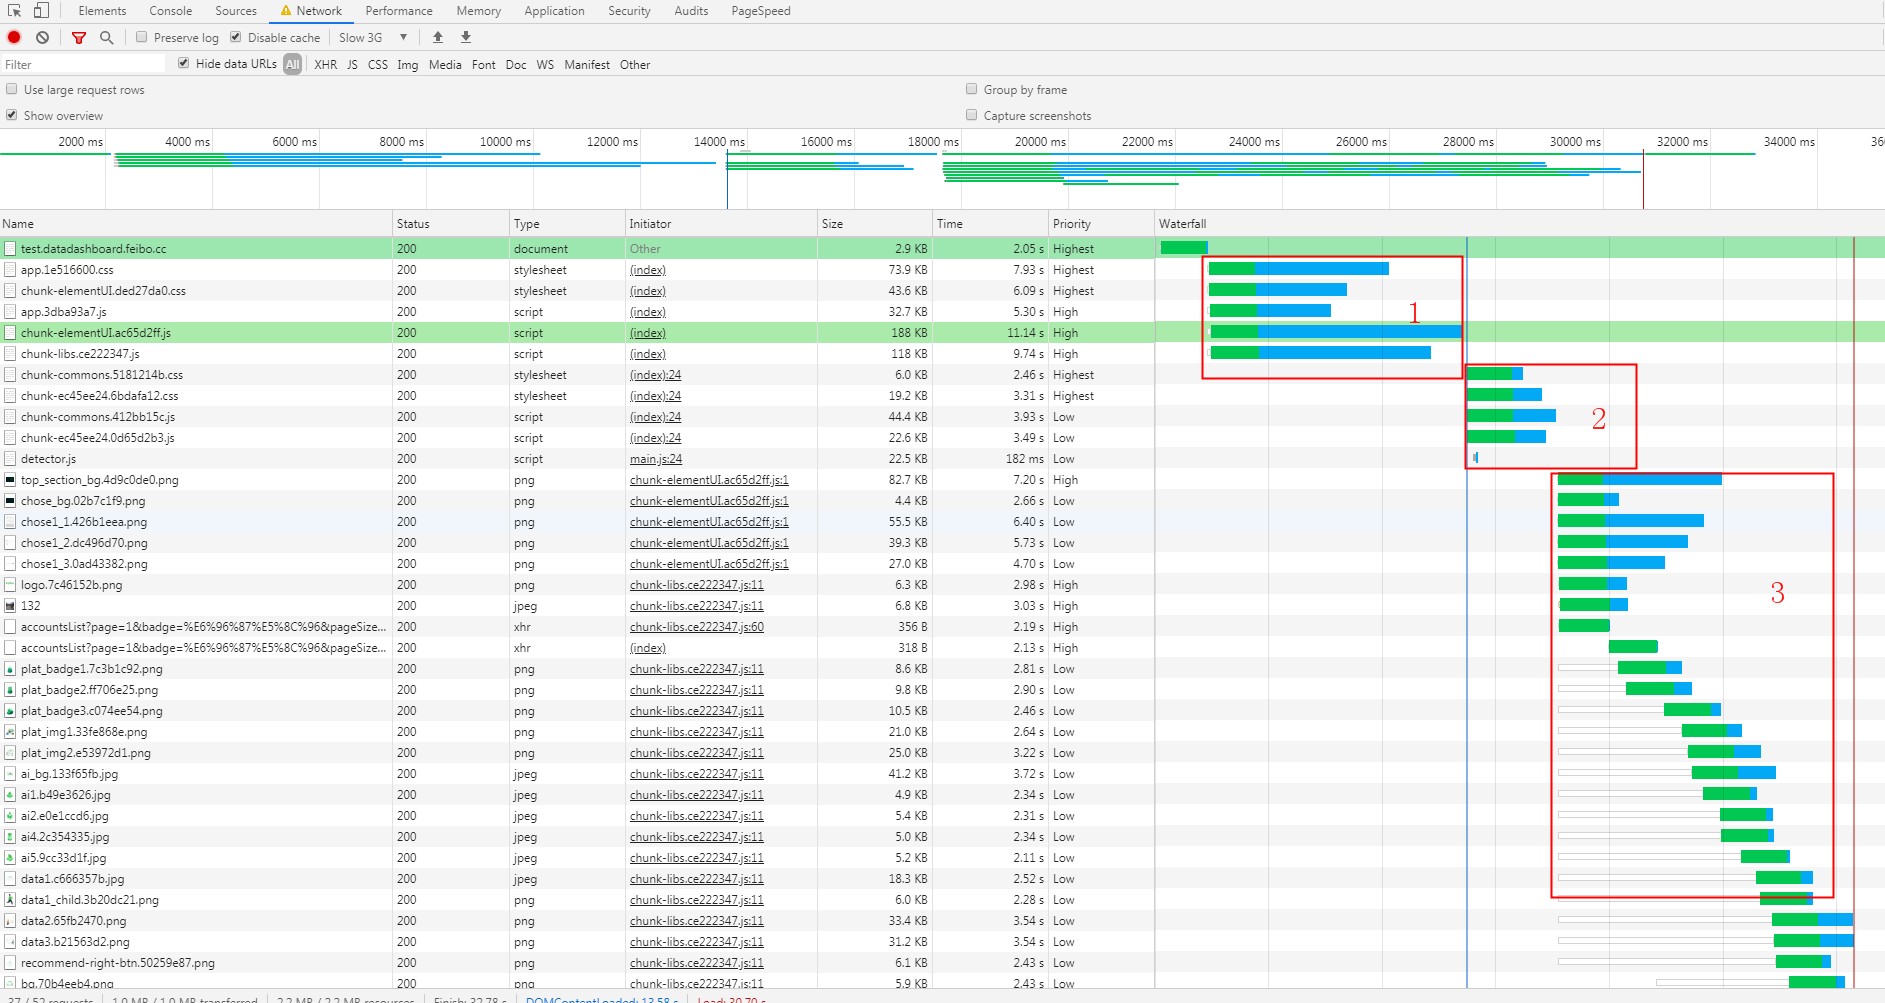1885x1003 pixels.
Task: Open the Performance tab
Action: point(399,11)
